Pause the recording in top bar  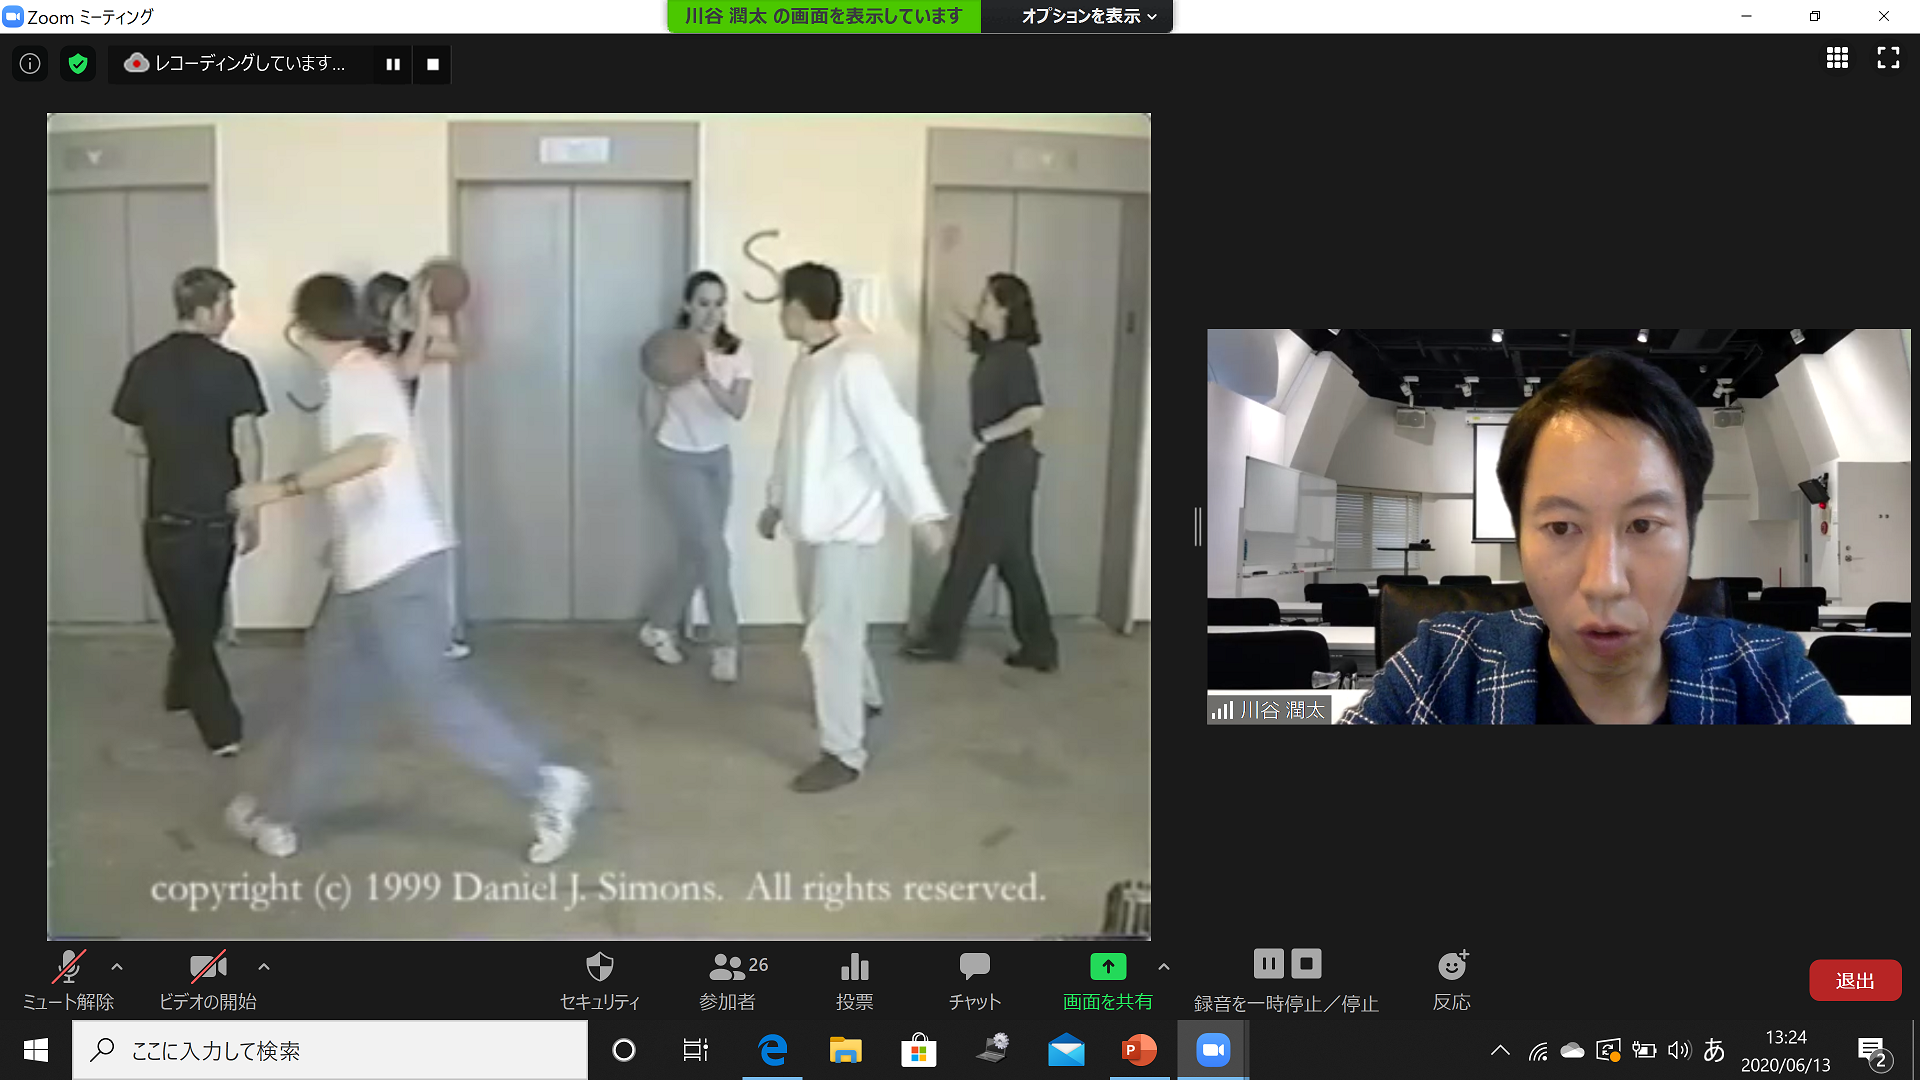(x=393, y=64)
